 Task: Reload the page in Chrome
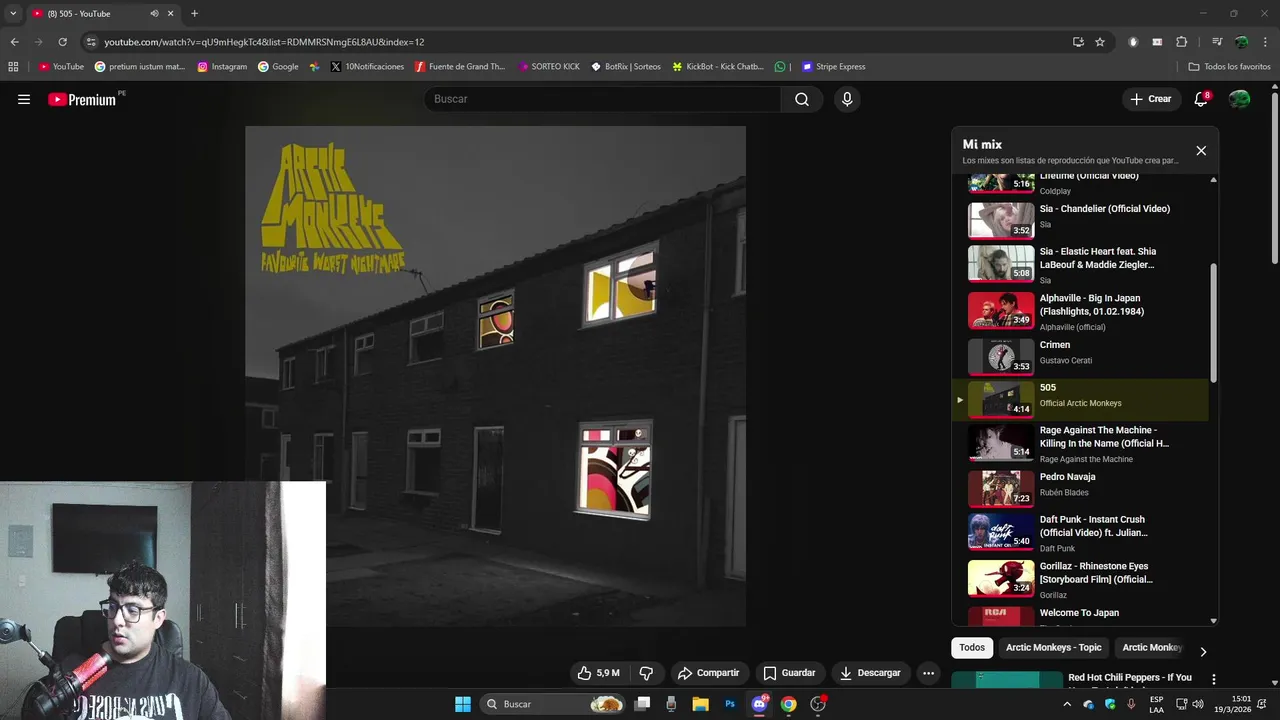tap(62, 42)
